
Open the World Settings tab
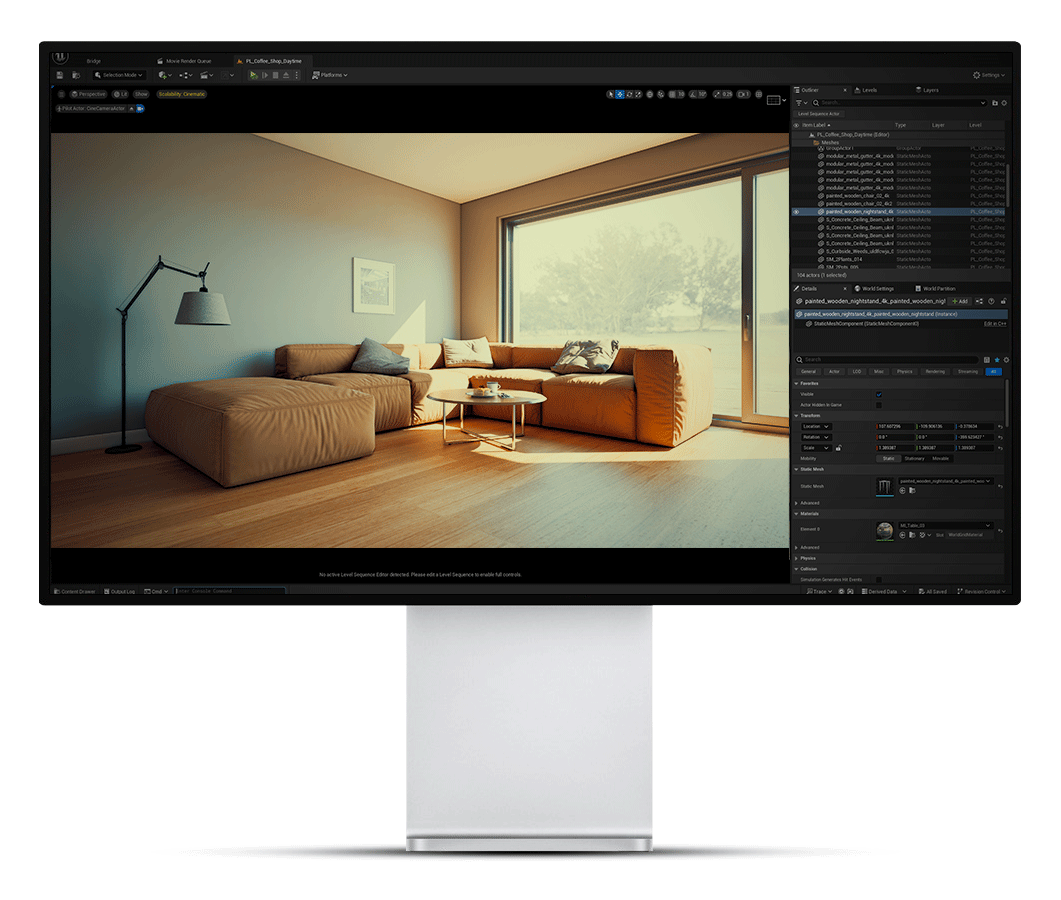click(x=874, y=289)
